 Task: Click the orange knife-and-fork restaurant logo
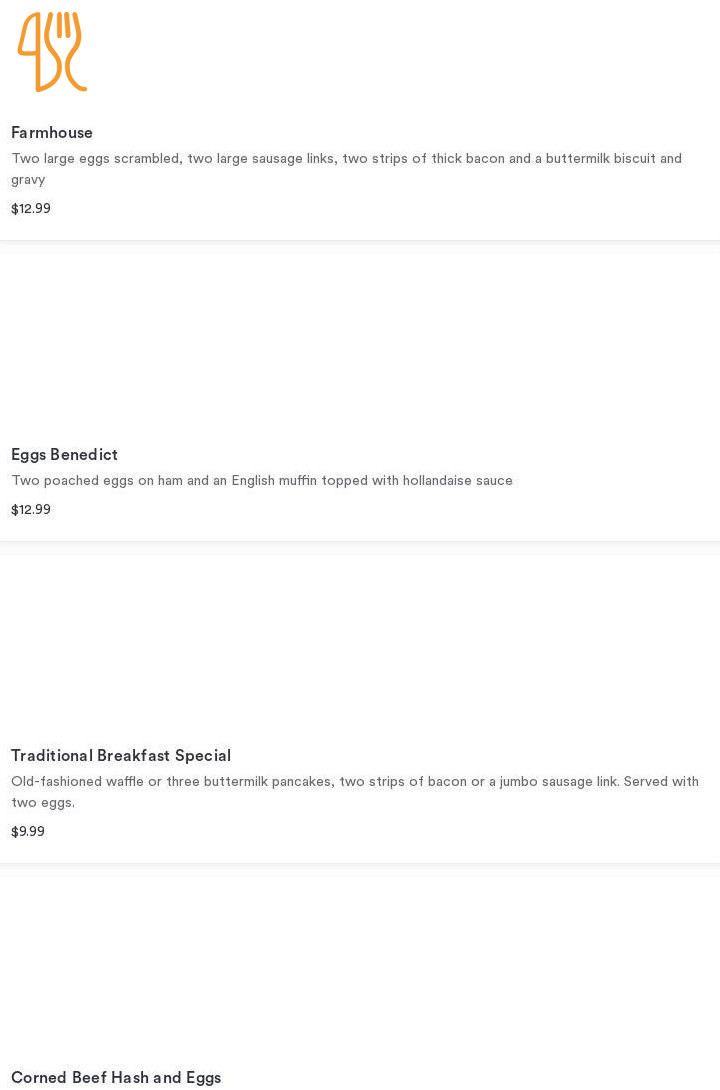pos(52,52)
